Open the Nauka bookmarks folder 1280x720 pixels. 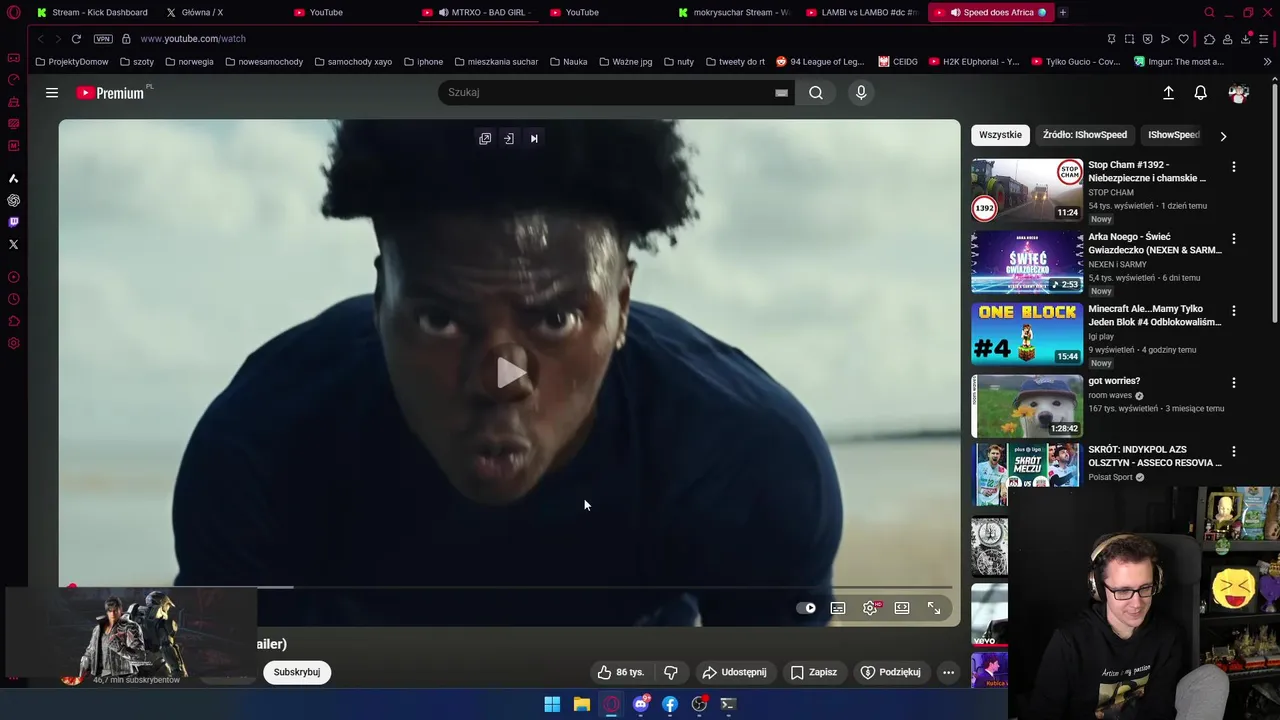(568, 62)
